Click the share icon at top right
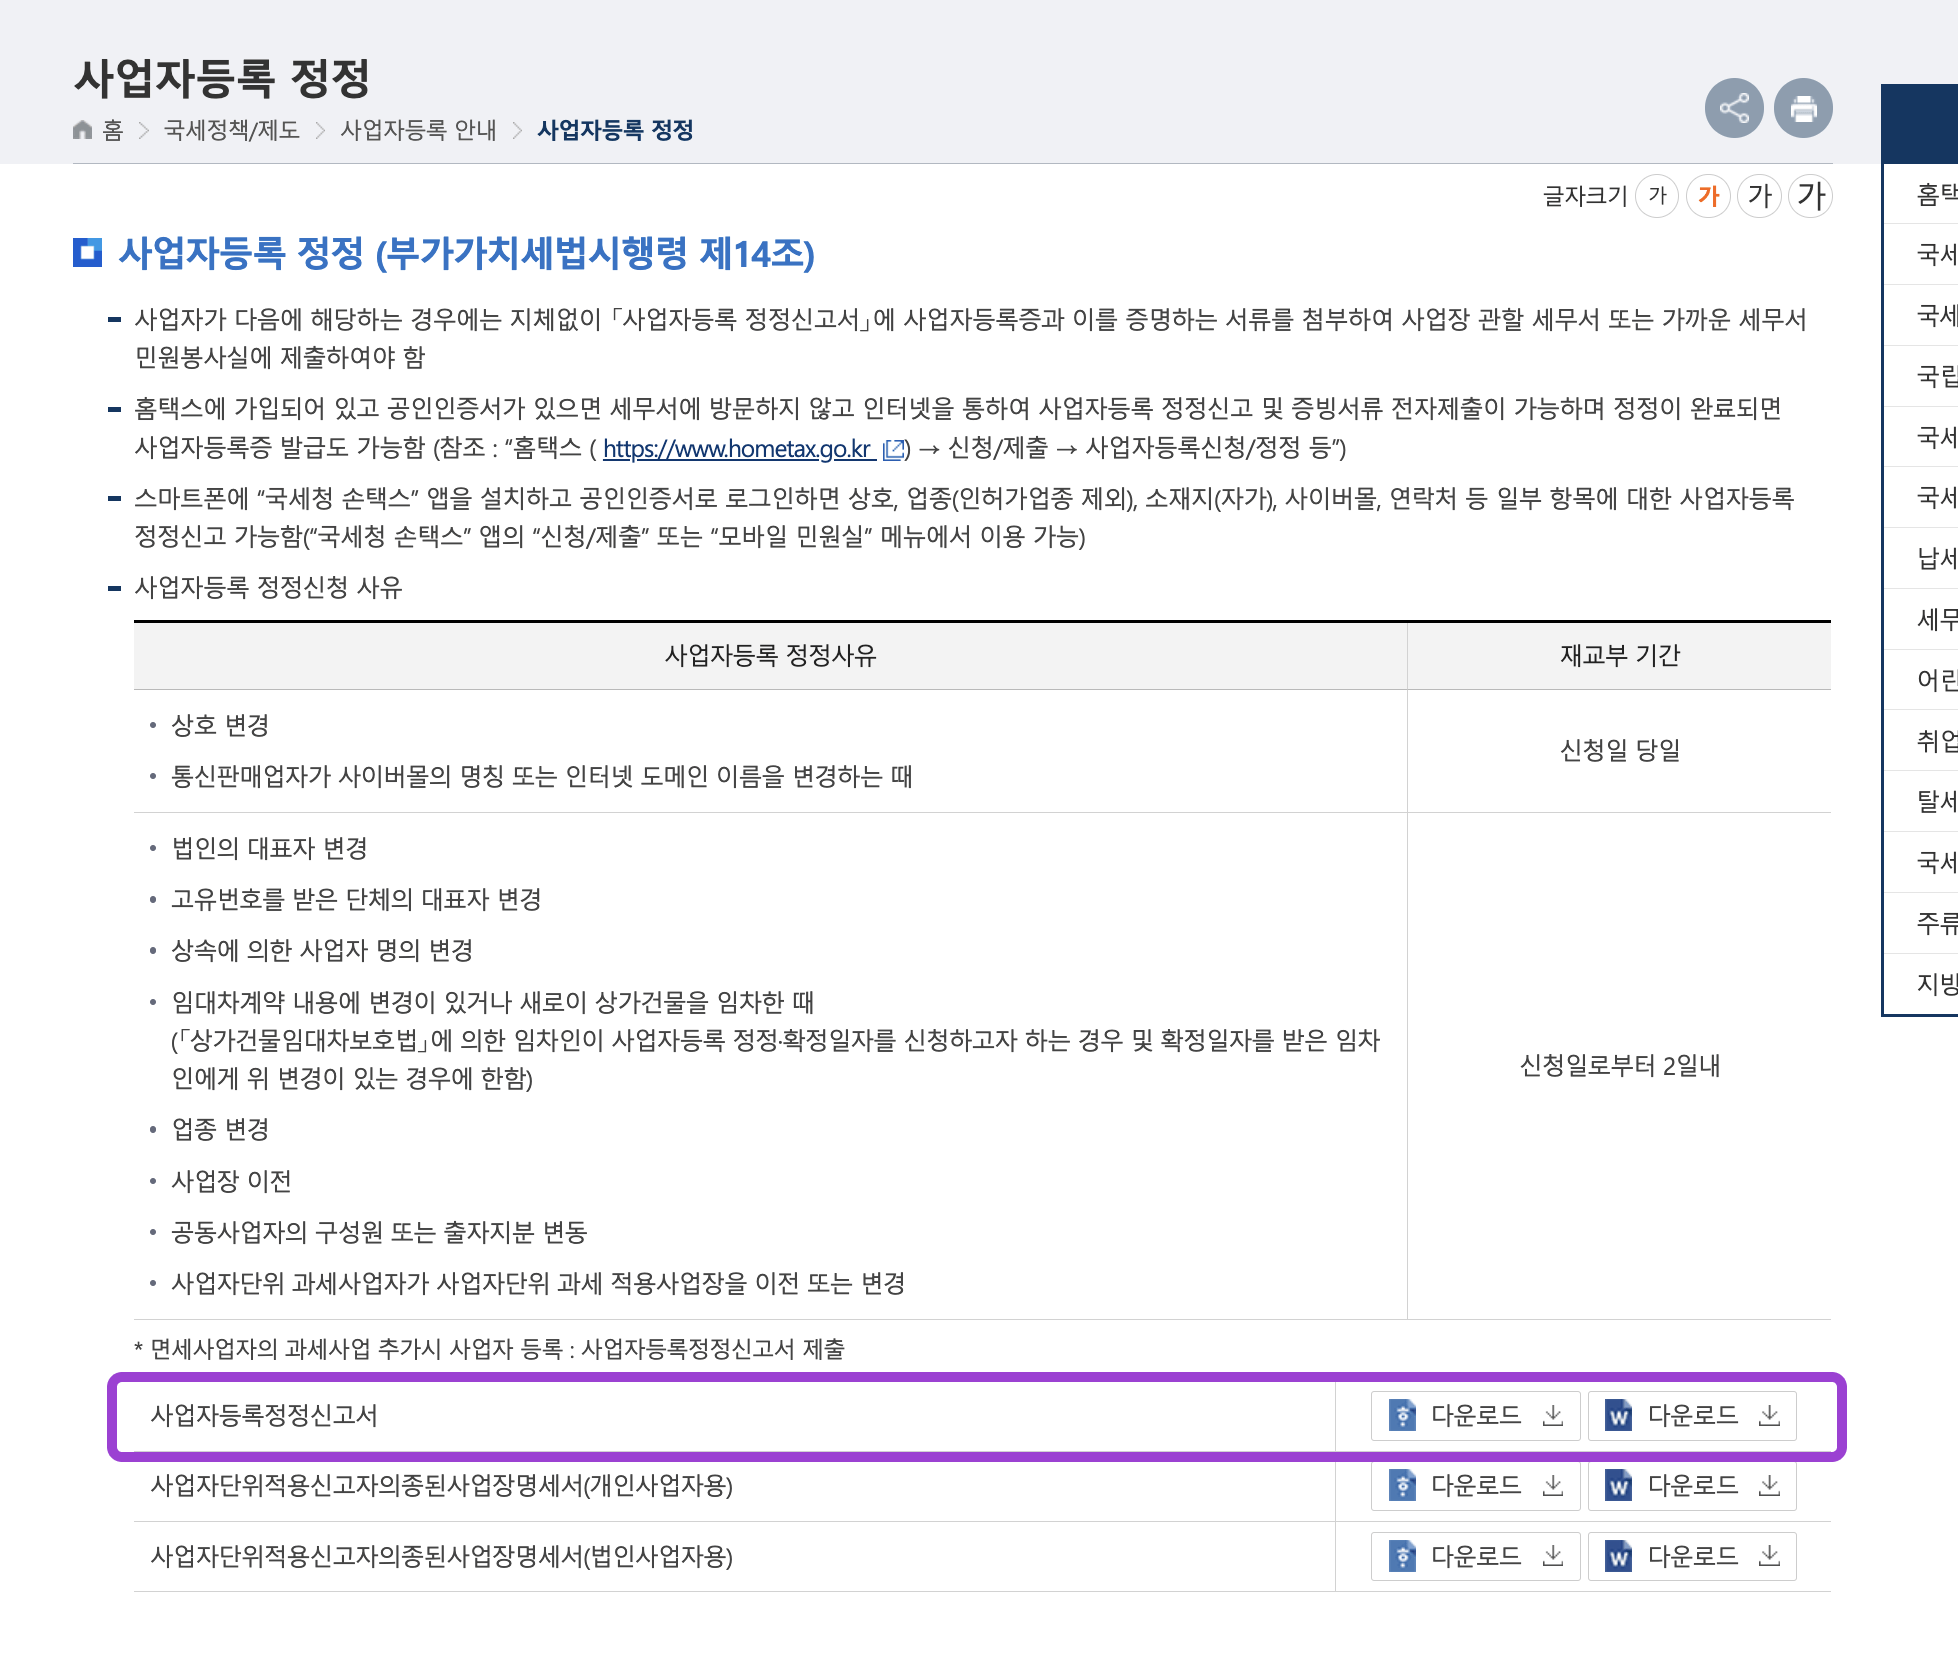The width and height of the screenshot is (1958, 1672). pyautogui.click(x=1733, y=108)
